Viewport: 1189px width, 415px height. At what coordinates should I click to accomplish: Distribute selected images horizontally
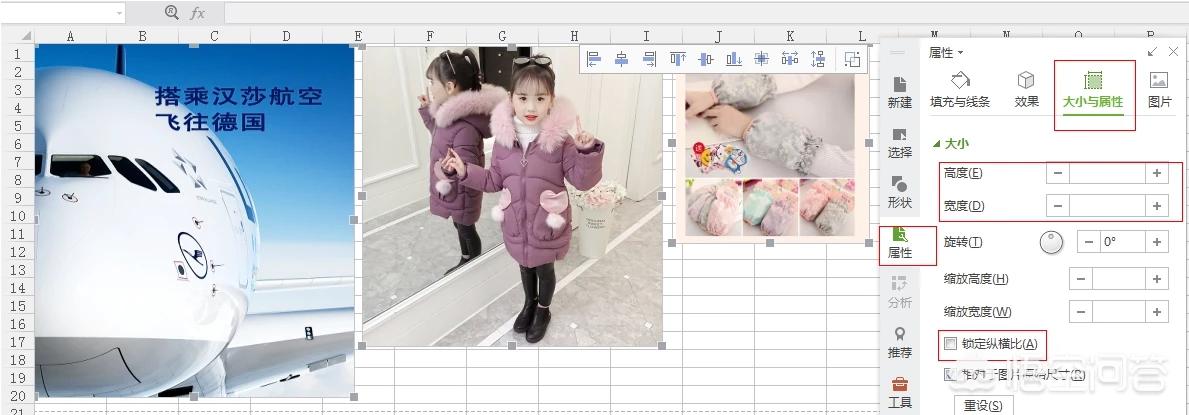pos(790,59)
